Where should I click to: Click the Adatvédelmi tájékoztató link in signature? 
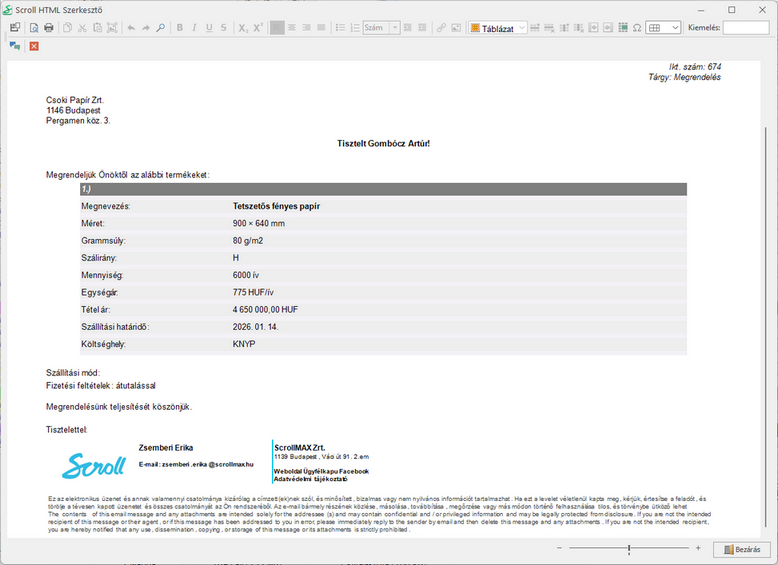[x=312, y=478]
